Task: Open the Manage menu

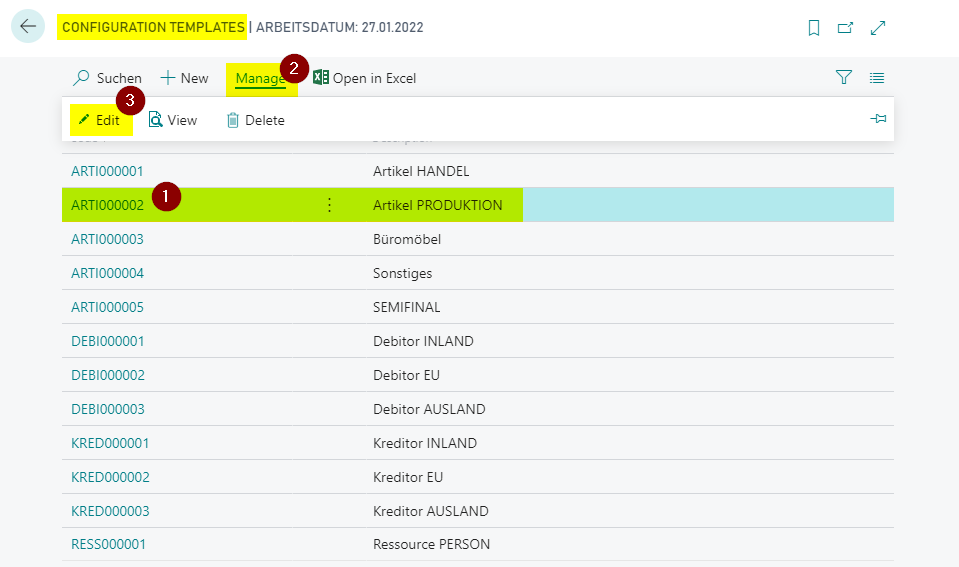Action: coord(260,78)
